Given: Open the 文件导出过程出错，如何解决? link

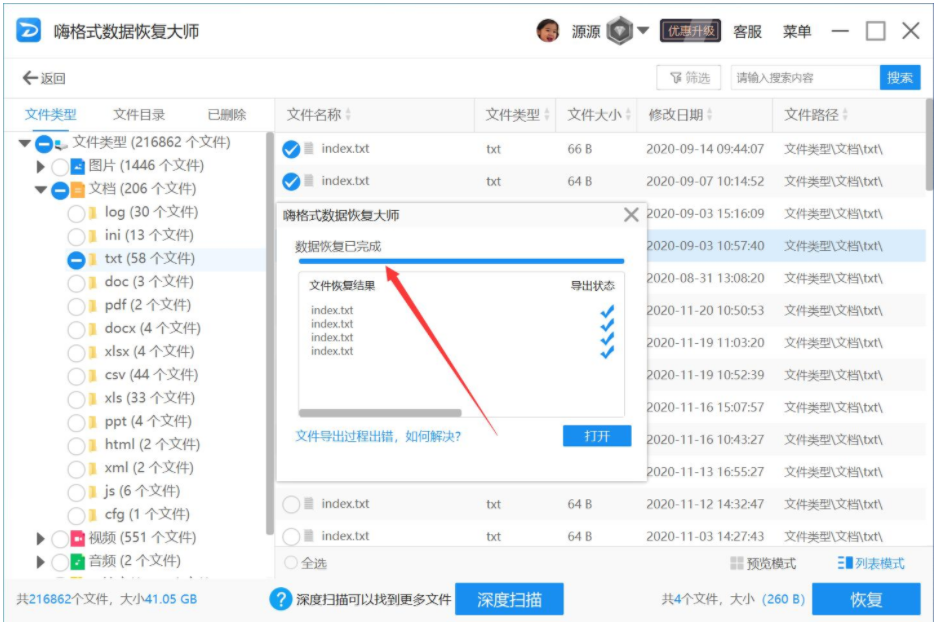Looking at the screenshot, I should (378, 437).
